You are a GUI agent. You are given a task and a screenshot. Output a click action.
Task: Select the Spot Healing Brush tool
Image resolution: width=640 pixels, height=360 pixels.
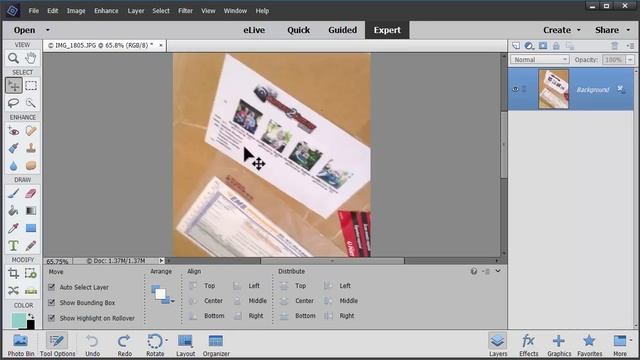(31, 131)
